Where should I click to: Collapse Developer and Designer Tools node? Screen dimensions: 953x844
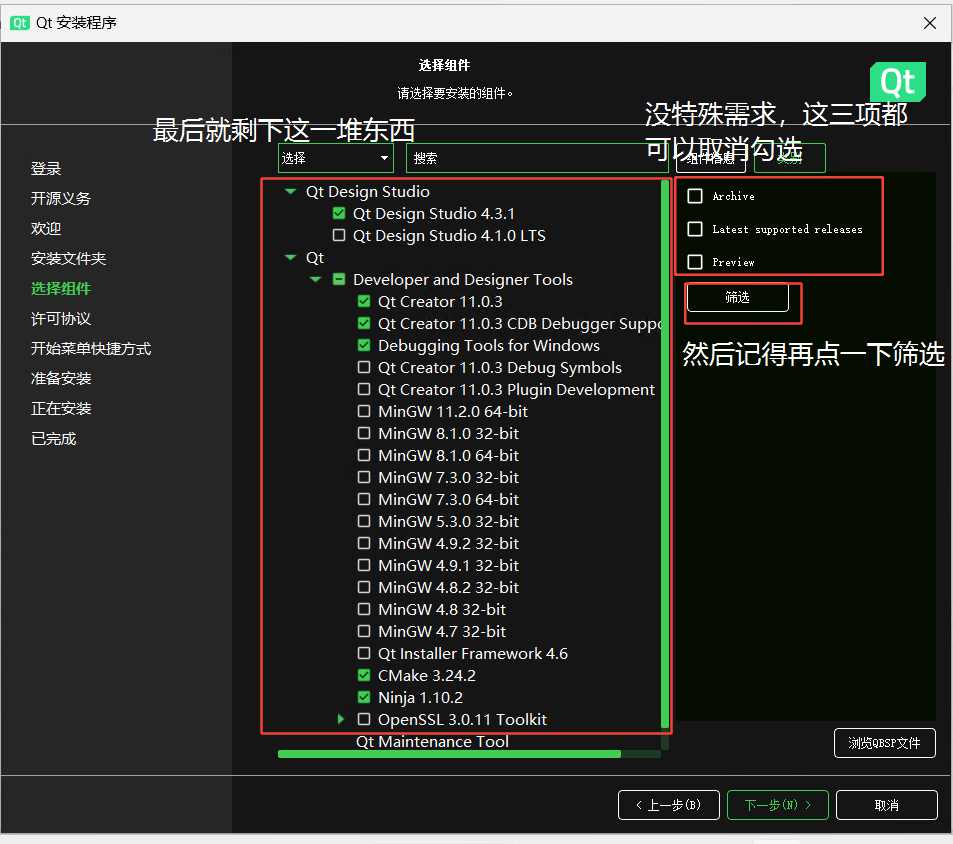click(x=315, y=280)
